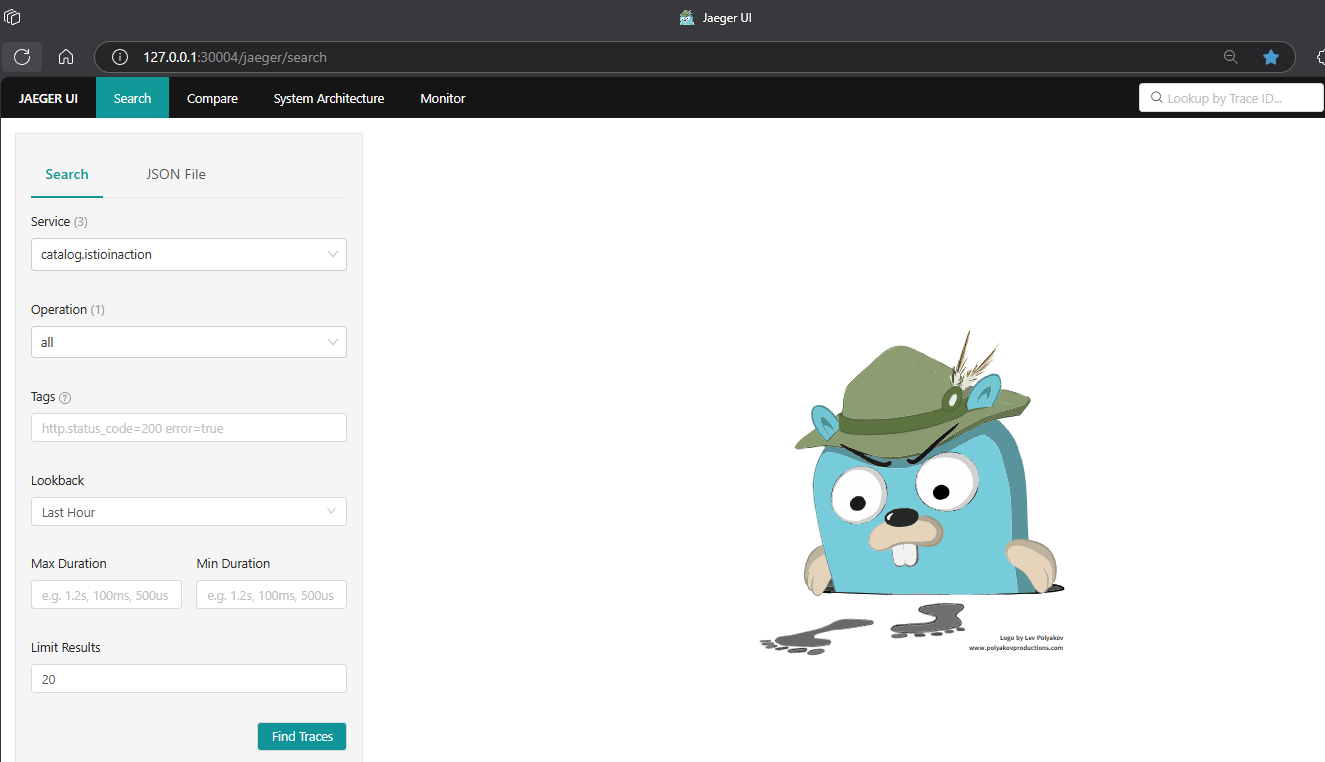Viewport: 1325px width, 762px height.
Task: Click the 'Operation' field label
Action: coord(59,310)
